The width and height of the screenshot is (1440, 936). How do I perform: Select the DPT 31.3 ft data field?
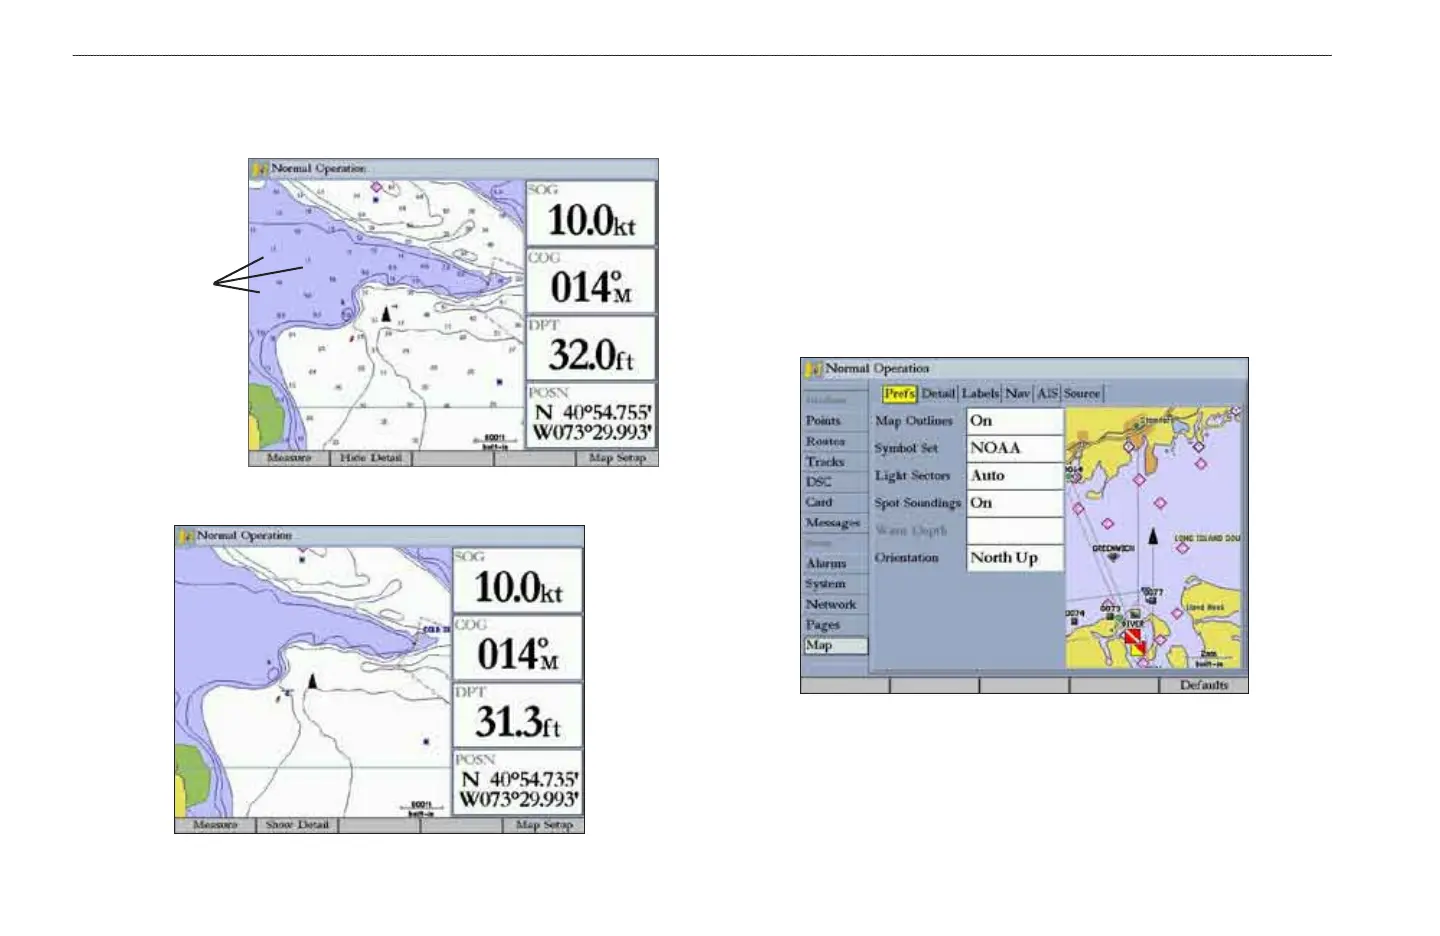pos(517,716)
